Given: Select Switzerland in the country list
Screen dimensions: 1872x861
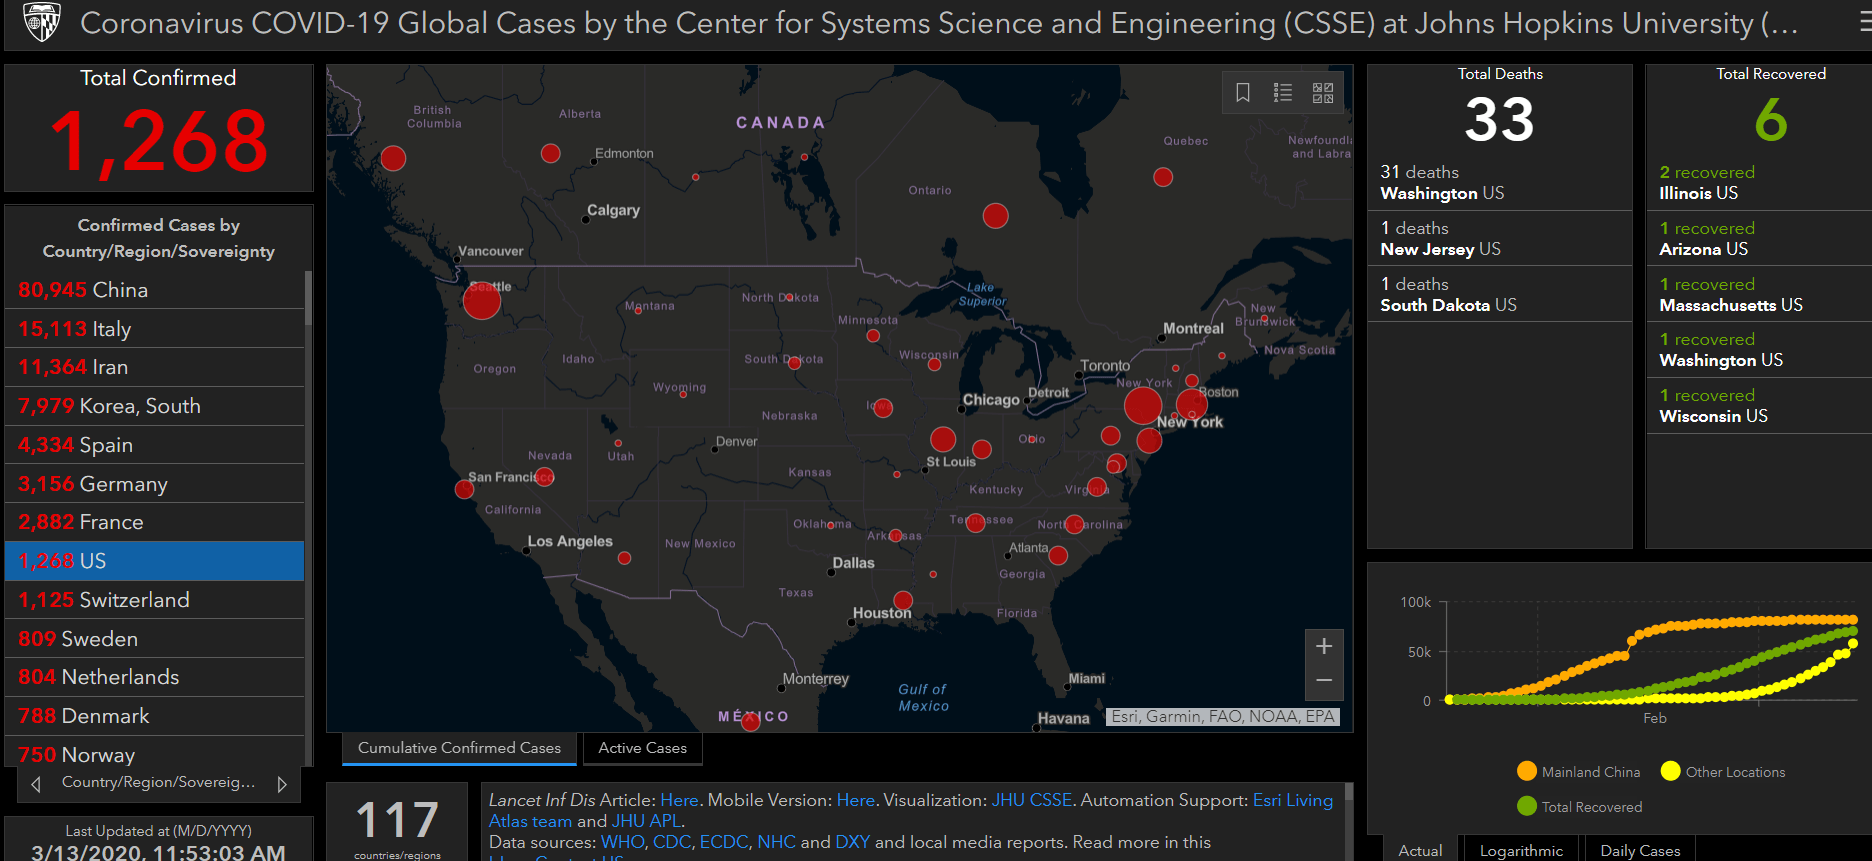Looking at the screenshot, I should pos(155,600).
